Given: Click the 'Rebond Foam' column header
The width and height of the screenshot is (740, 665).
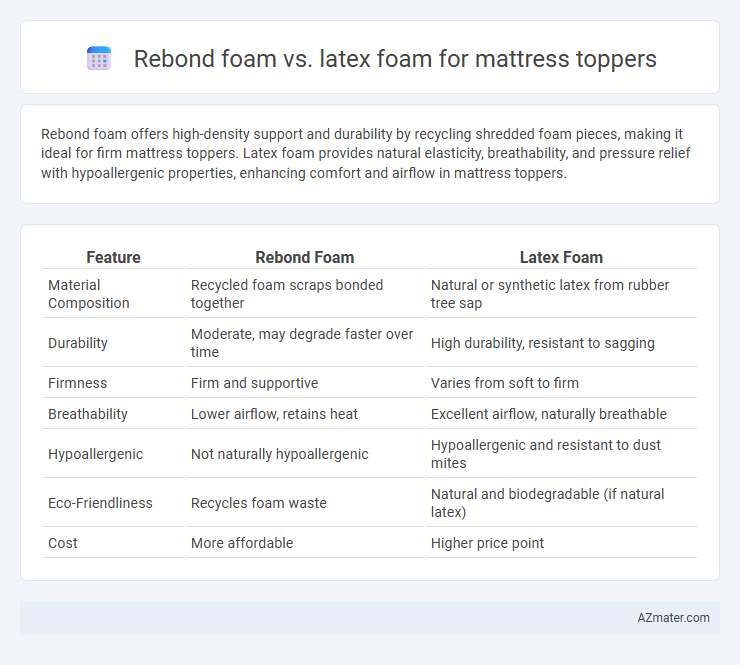Looking at the screenshot, I should click(x=305, y=257).
